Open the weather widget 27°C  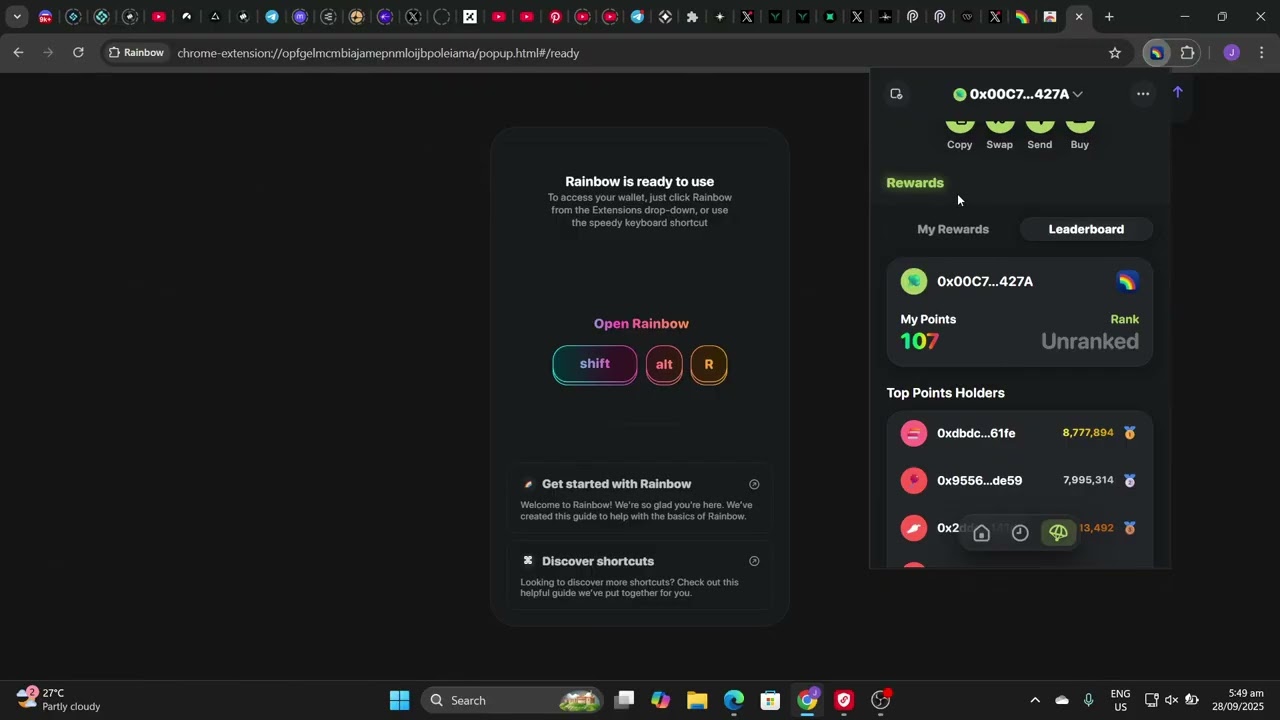click(59, 700)
